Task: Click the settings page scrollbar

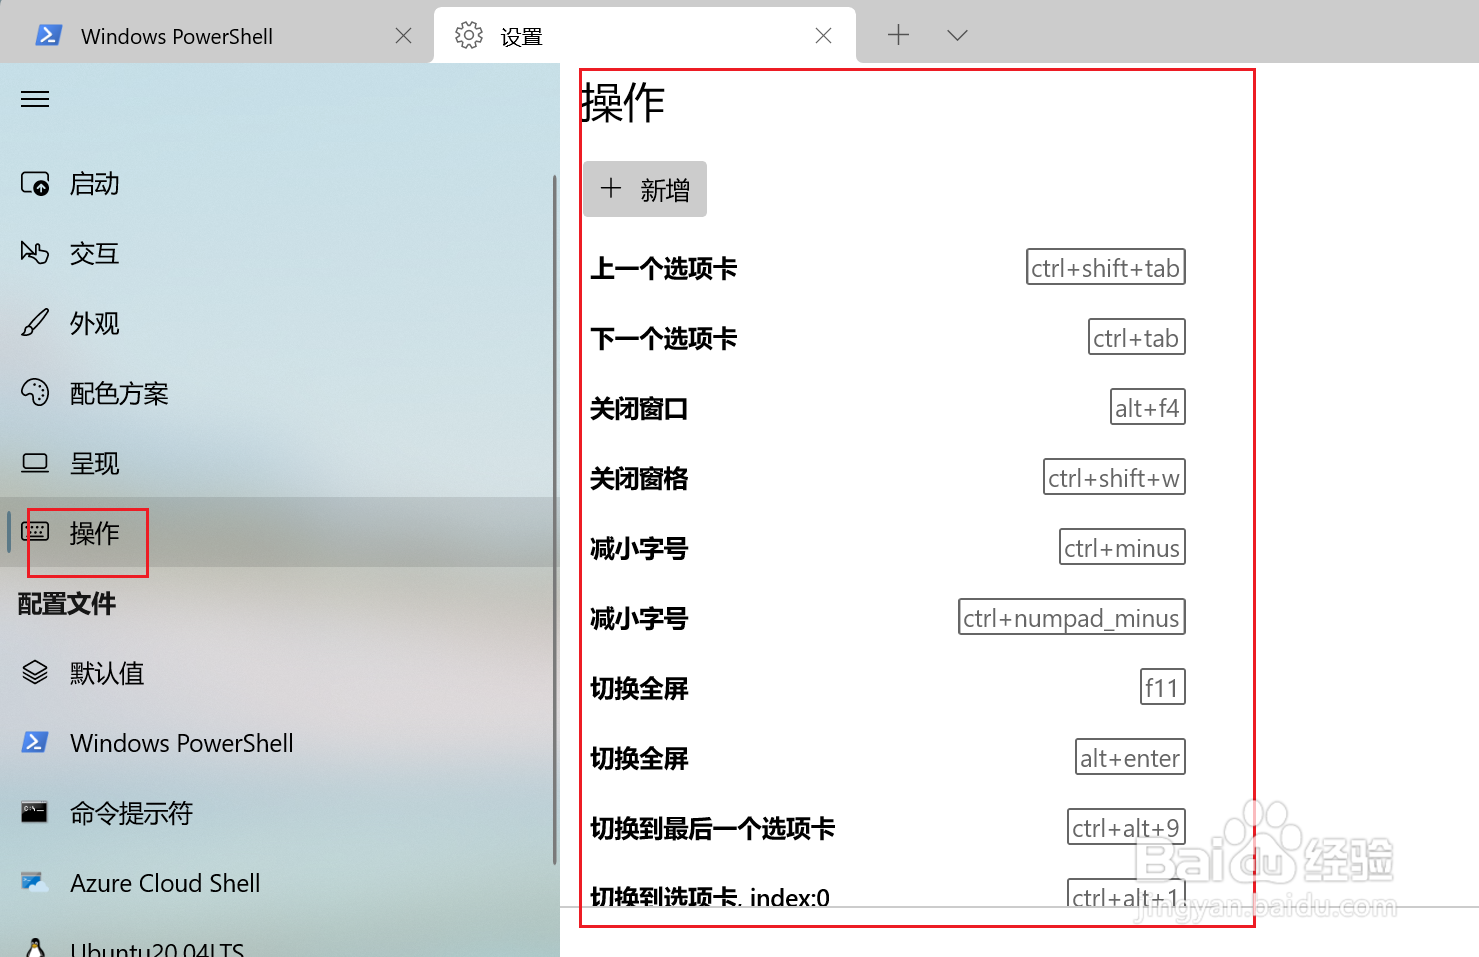Action: (x=554, y=500)
